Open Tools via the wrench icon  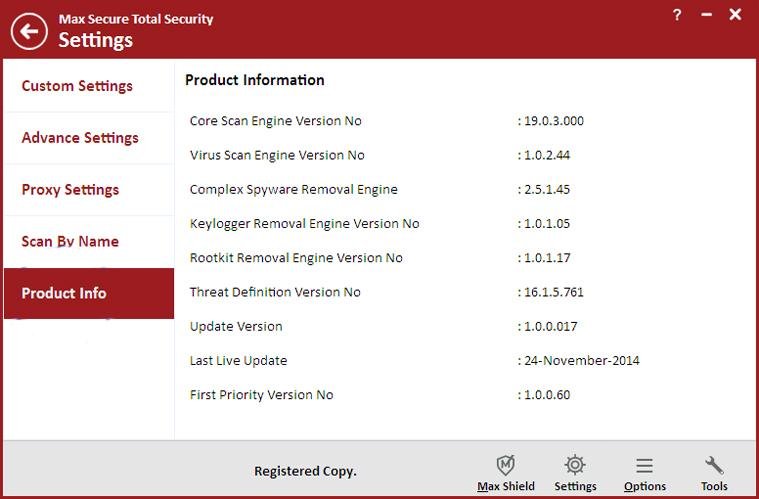click(714, 466)
